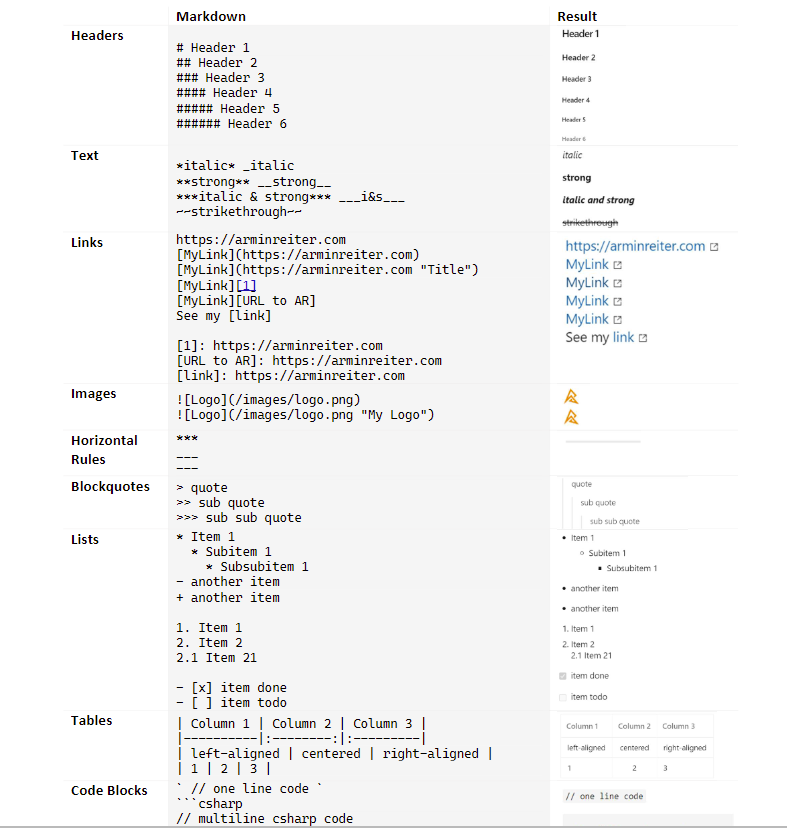The width and height of the screenshot is (787, 828).
Task: Click the external-link icon beside the arminreiter.com URL
Action: (x=714, y=247)
